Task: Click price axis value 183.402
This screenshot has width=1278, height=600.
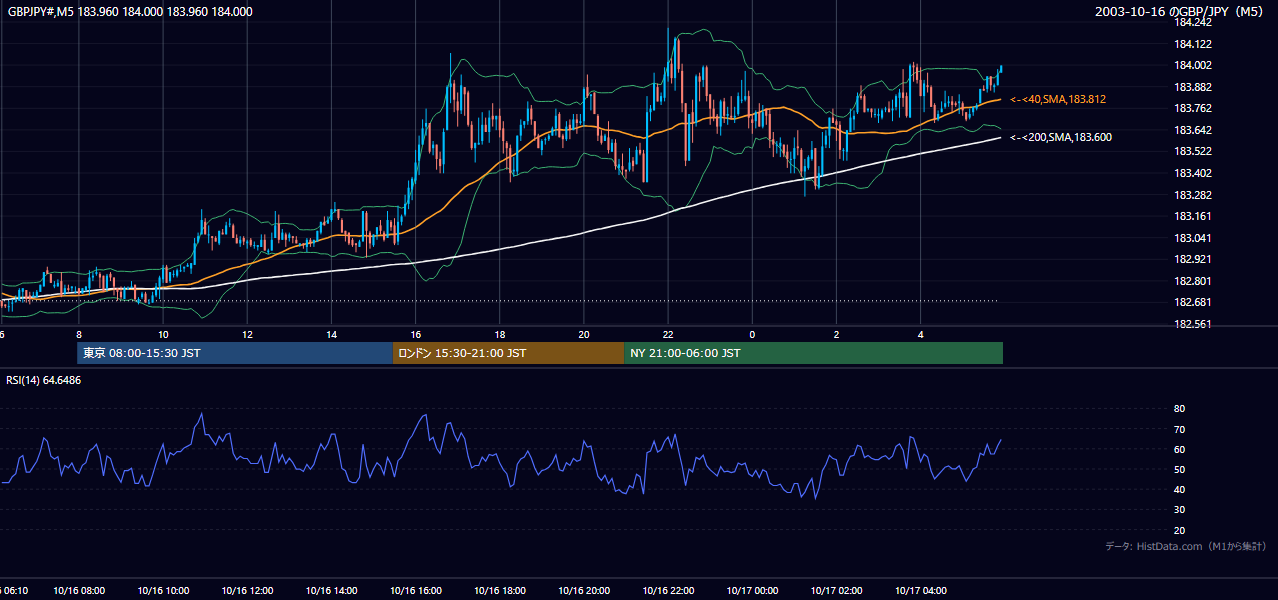Action: pyautogui.click(x=1193, y=173)
